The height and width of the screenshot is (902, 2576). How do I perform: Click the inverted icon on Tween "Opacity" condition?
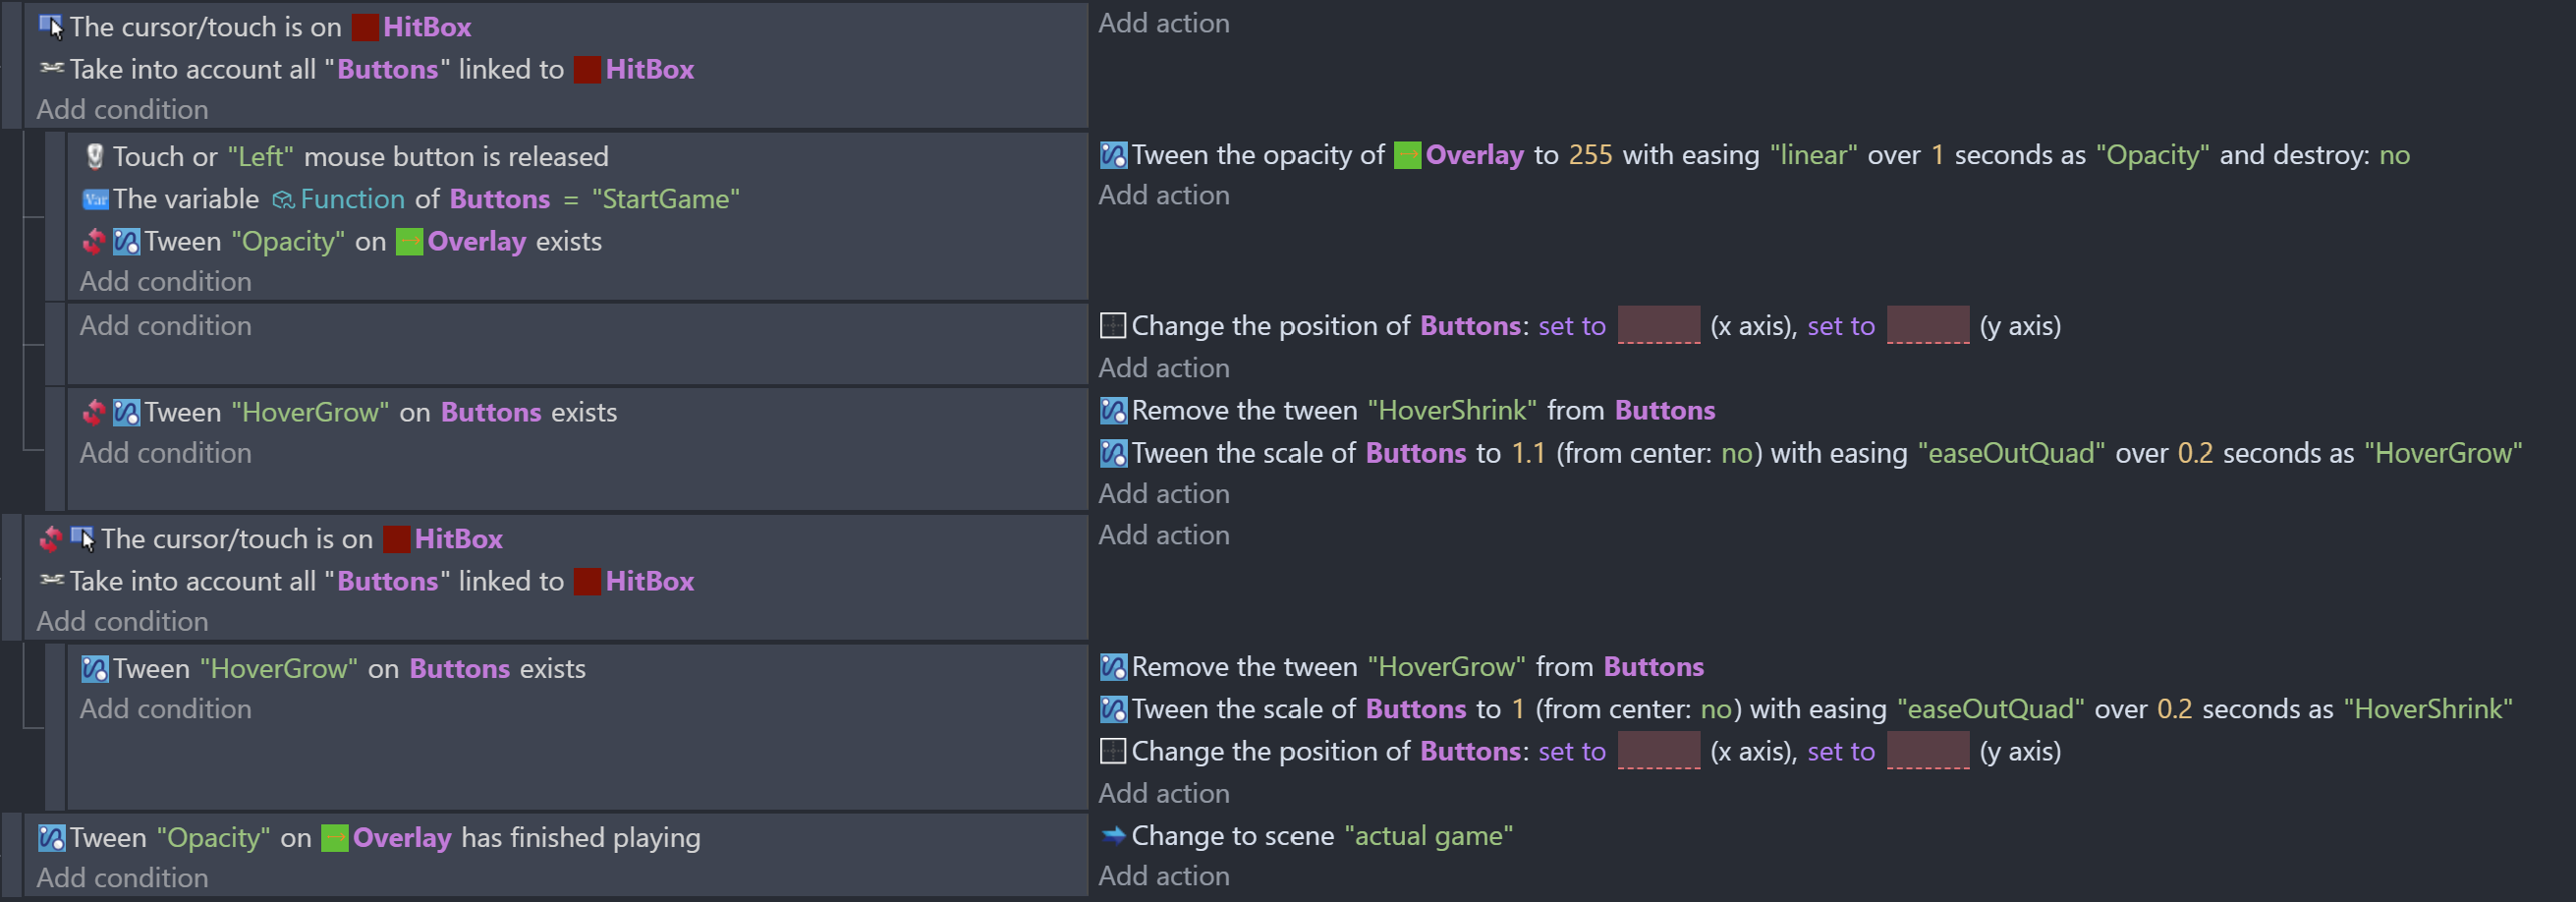tap(94, 242)
